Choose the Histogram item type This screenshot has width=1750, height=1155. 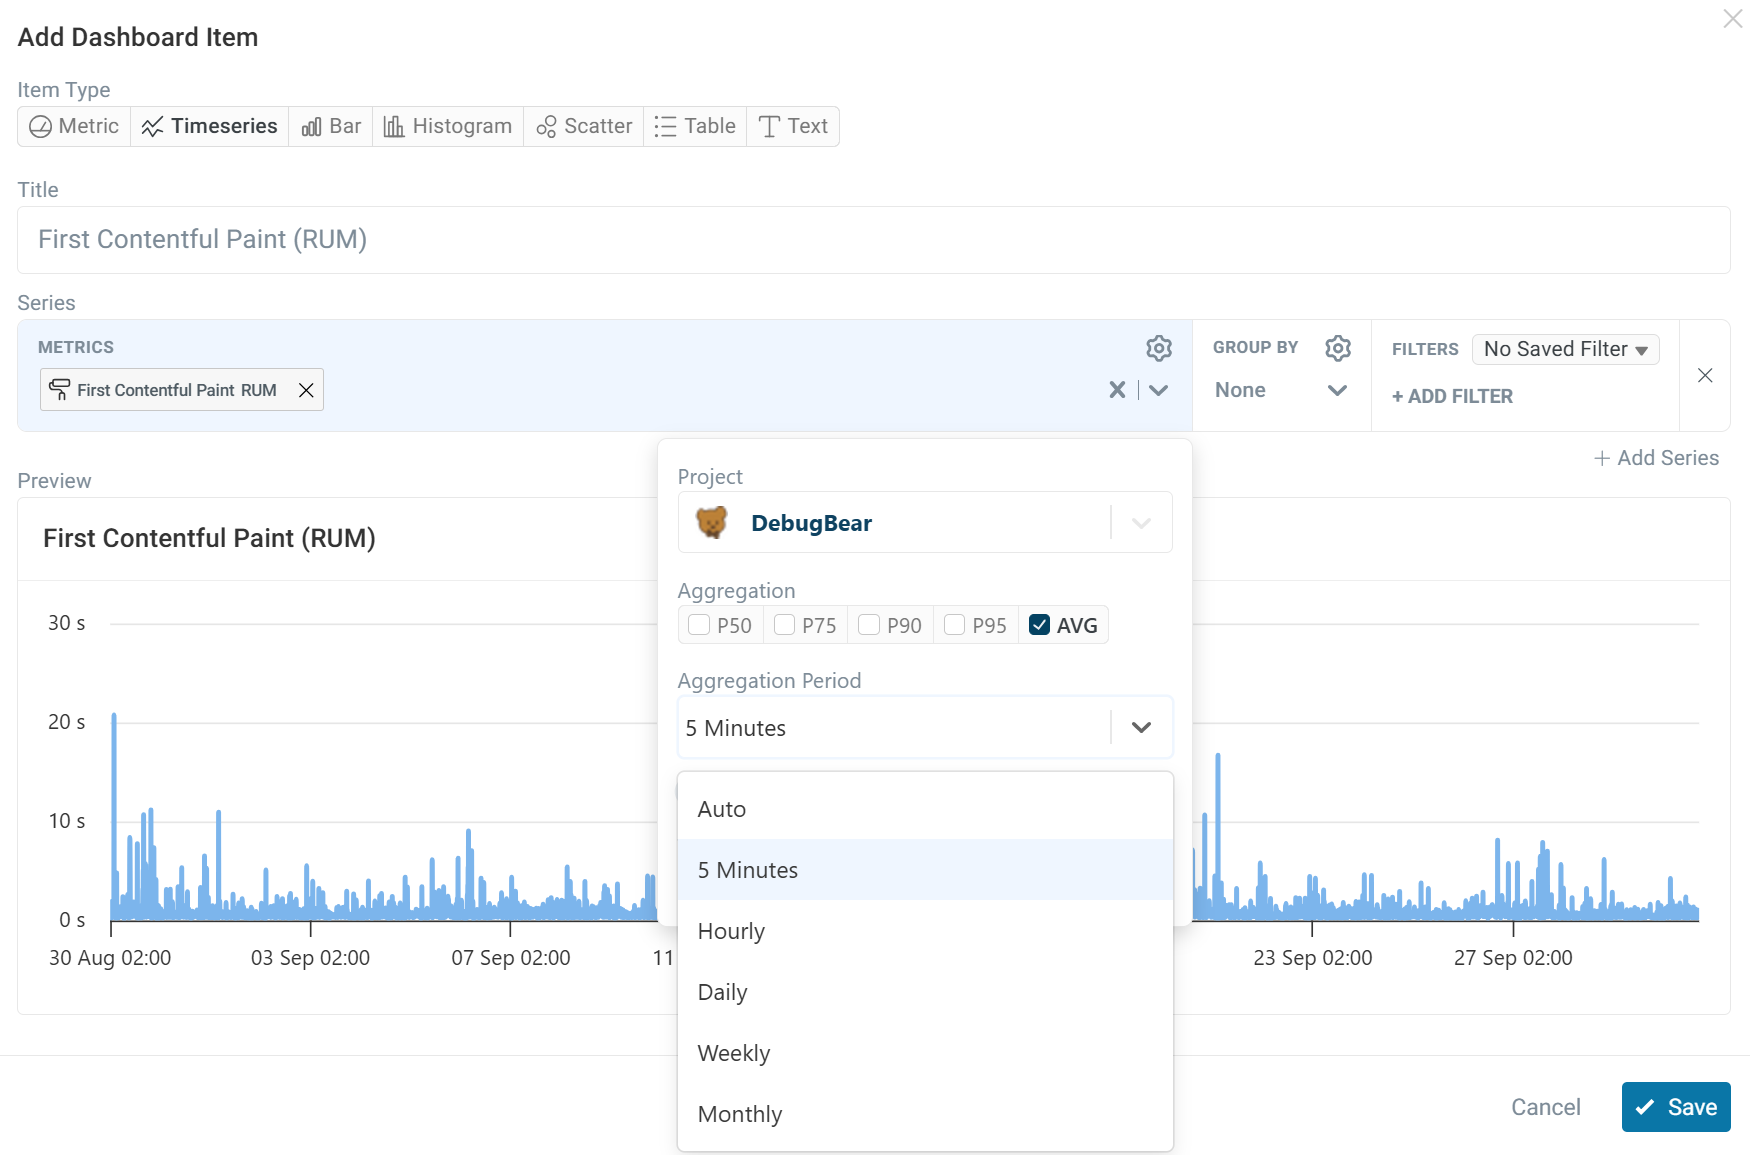(448, 126)
